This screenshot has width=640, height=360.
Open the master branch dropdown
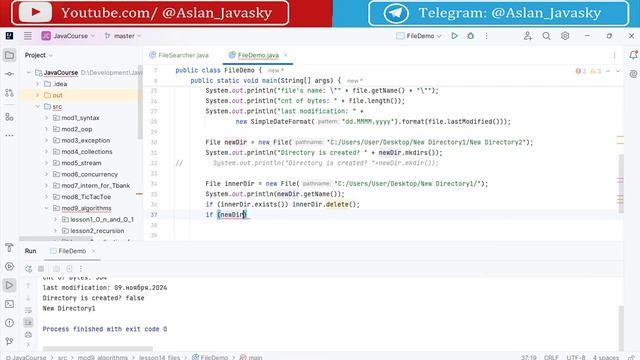coord(122,36)
